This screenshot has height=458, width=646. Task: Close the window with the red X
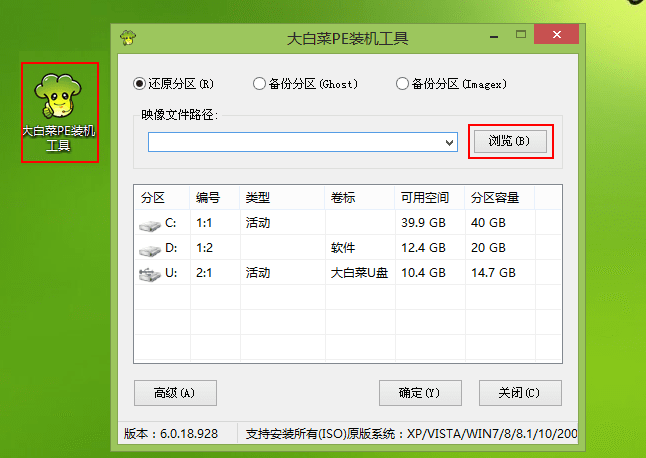tap(557, 34)
